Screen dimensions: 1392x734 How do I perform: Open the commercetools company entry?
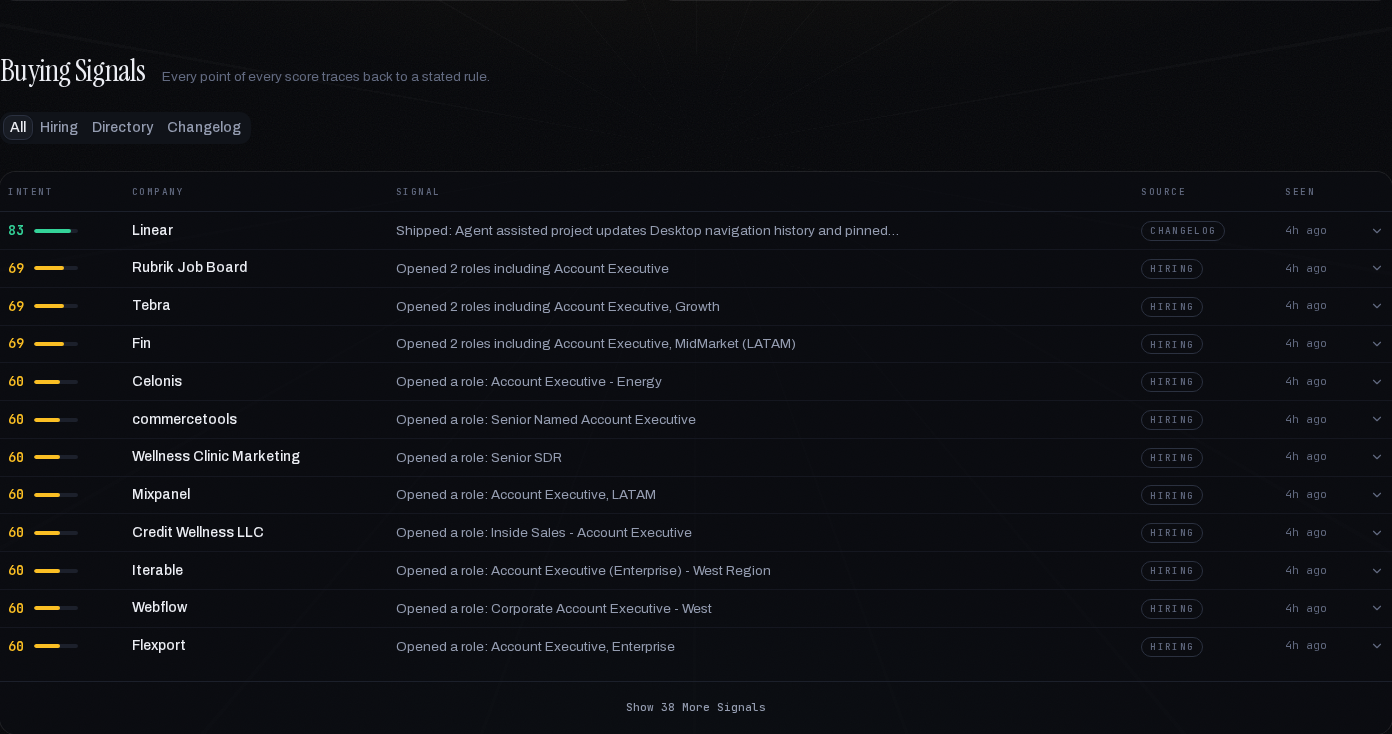184,419
